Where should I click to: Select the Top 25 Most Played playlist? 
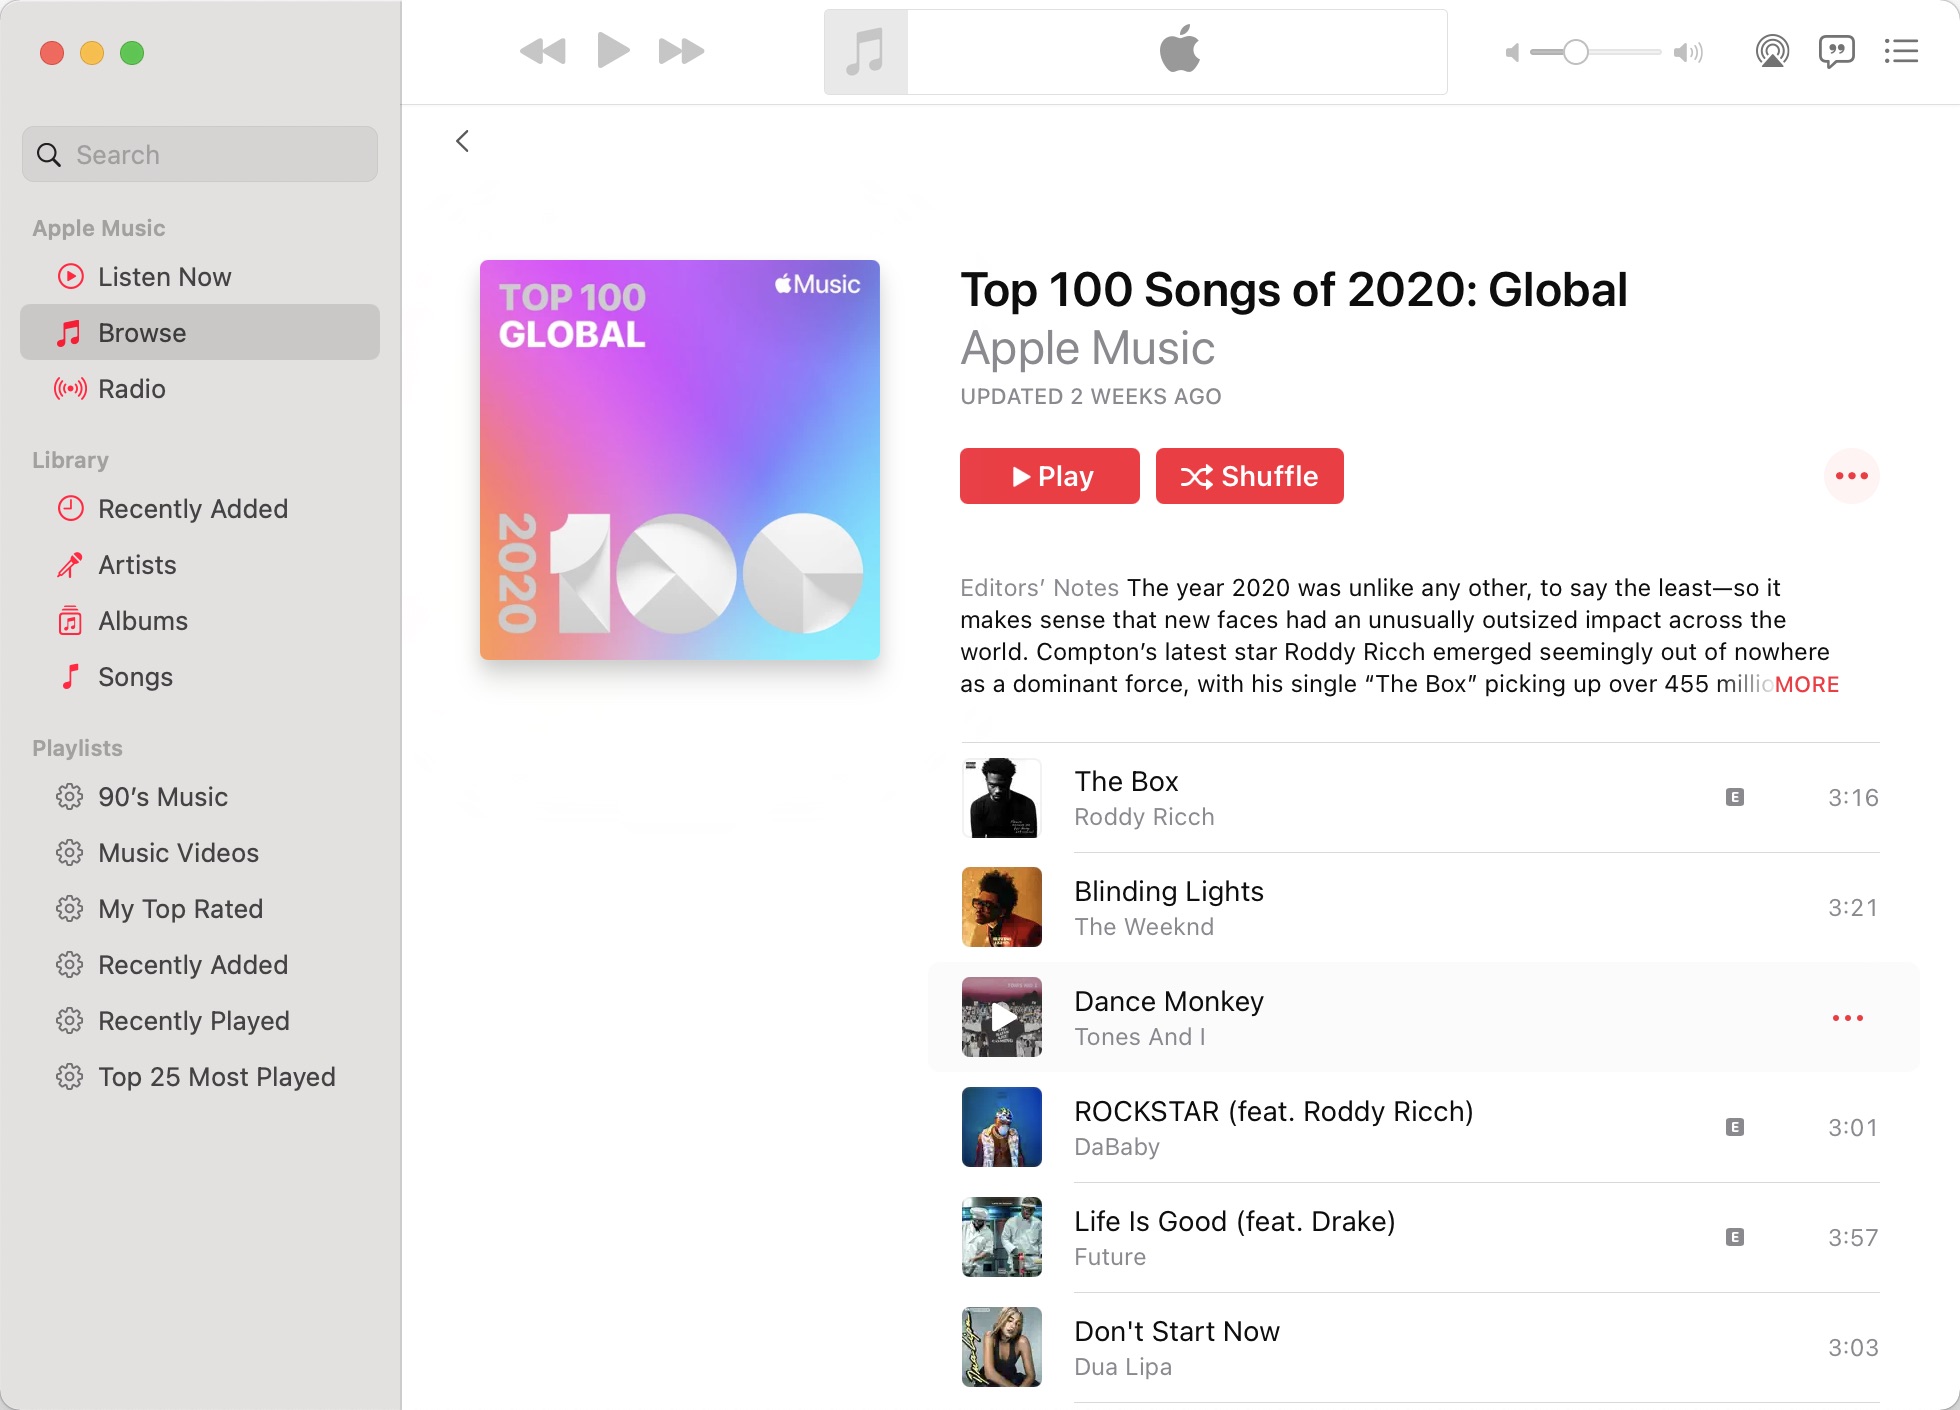point(215,1075)
